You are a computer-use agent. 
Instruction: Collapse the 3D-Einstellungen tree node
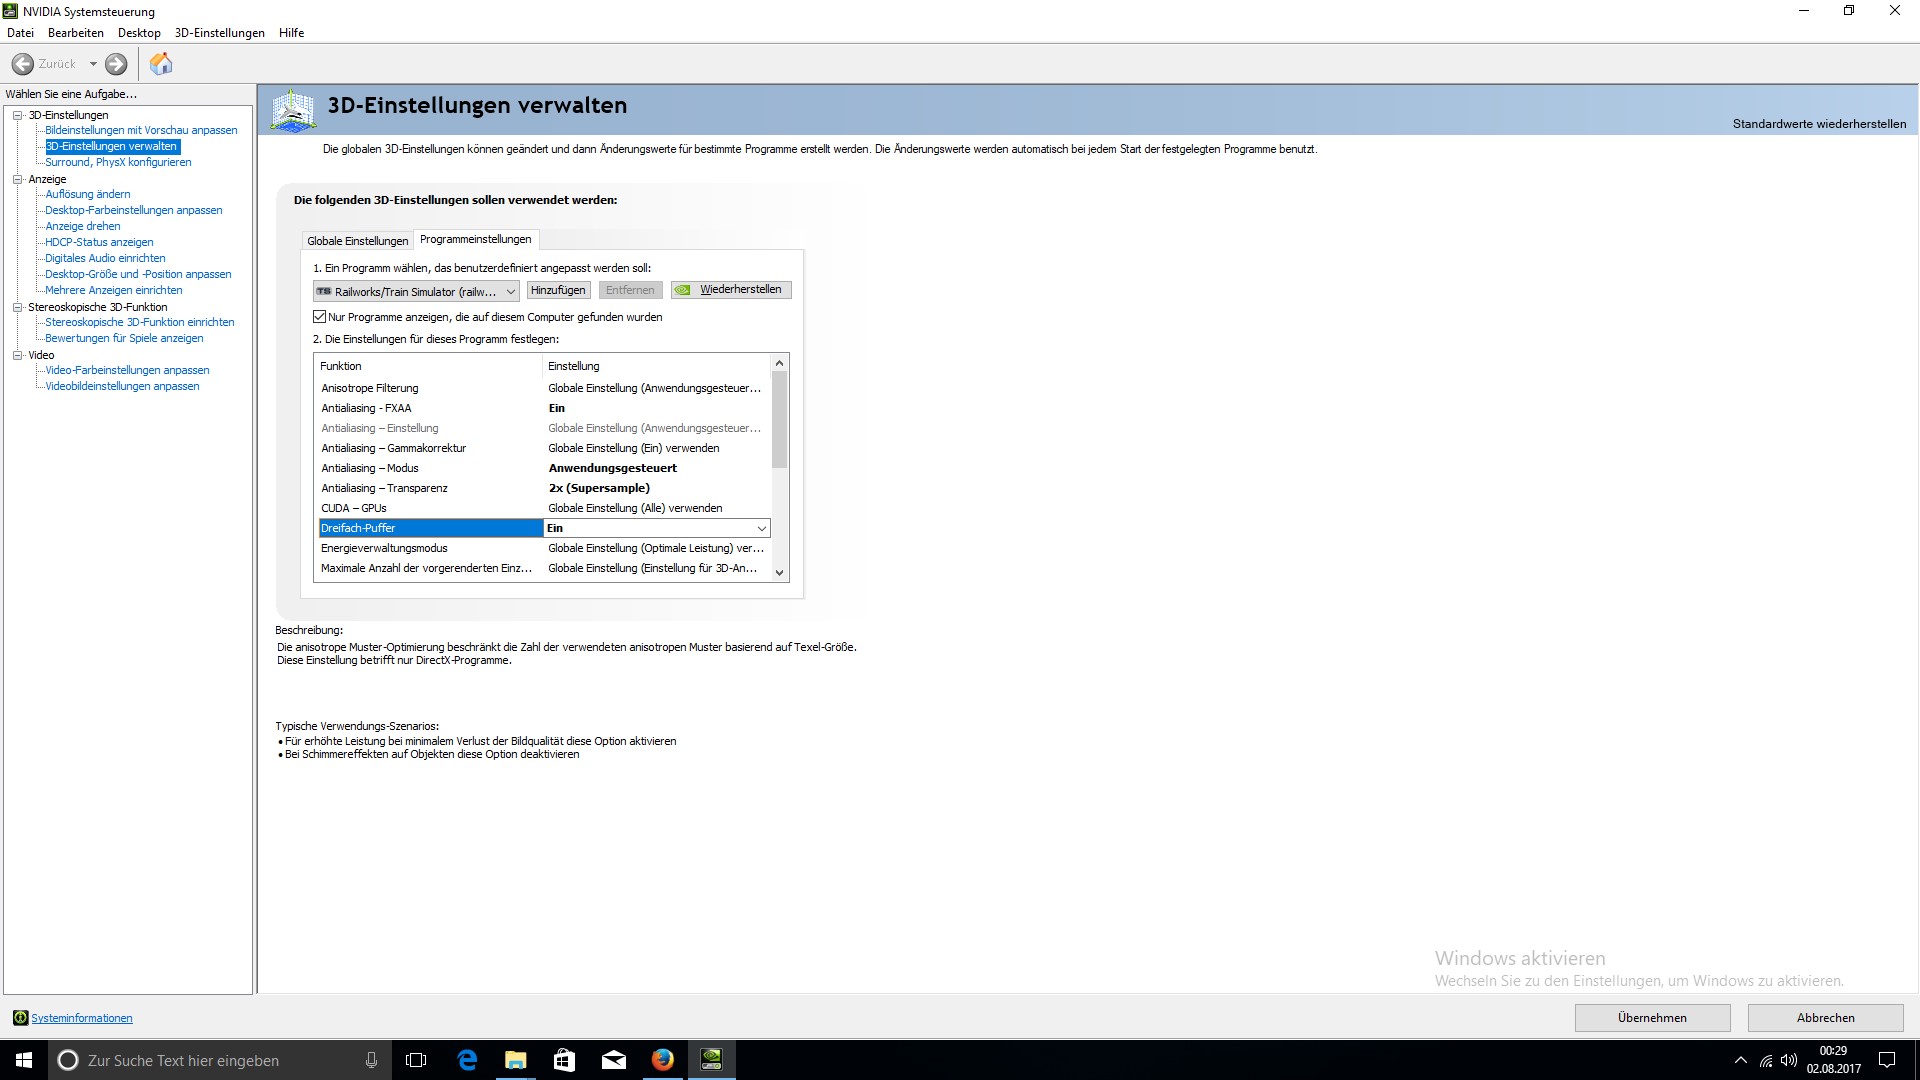[x=17, y=115]
